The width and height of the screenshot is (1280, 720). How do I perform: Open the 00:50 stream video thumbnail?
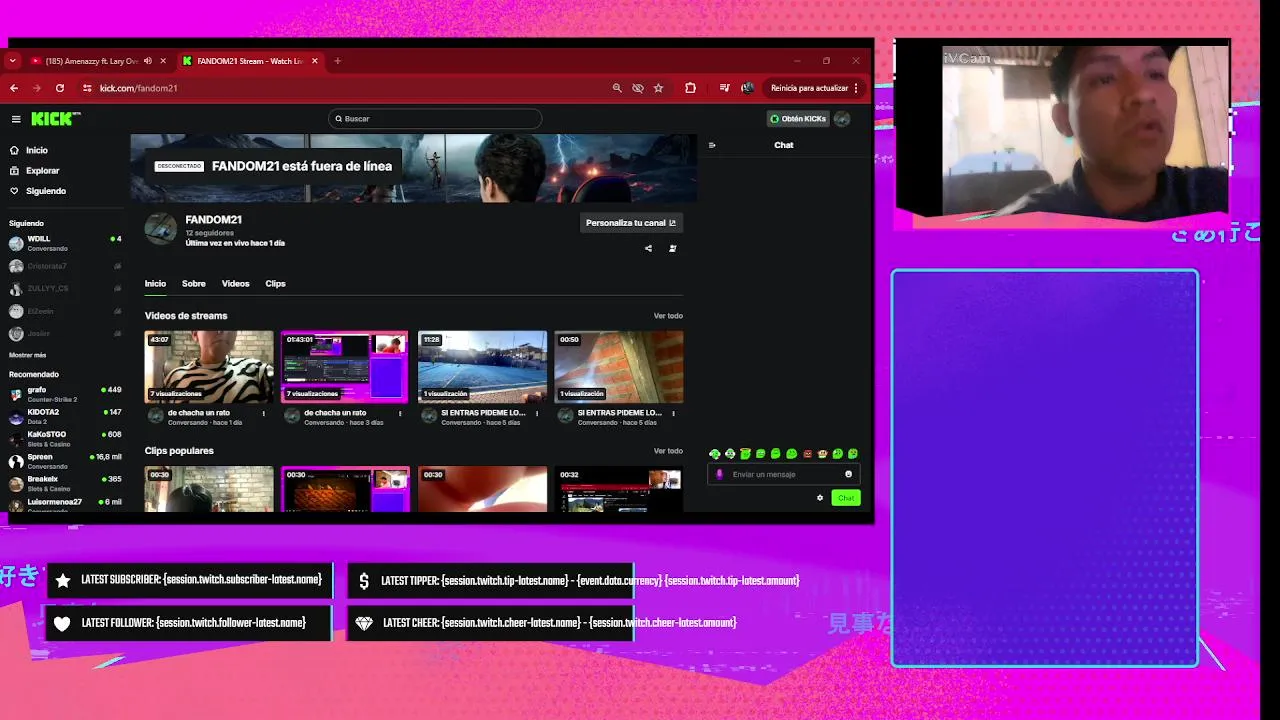(619, 367)
